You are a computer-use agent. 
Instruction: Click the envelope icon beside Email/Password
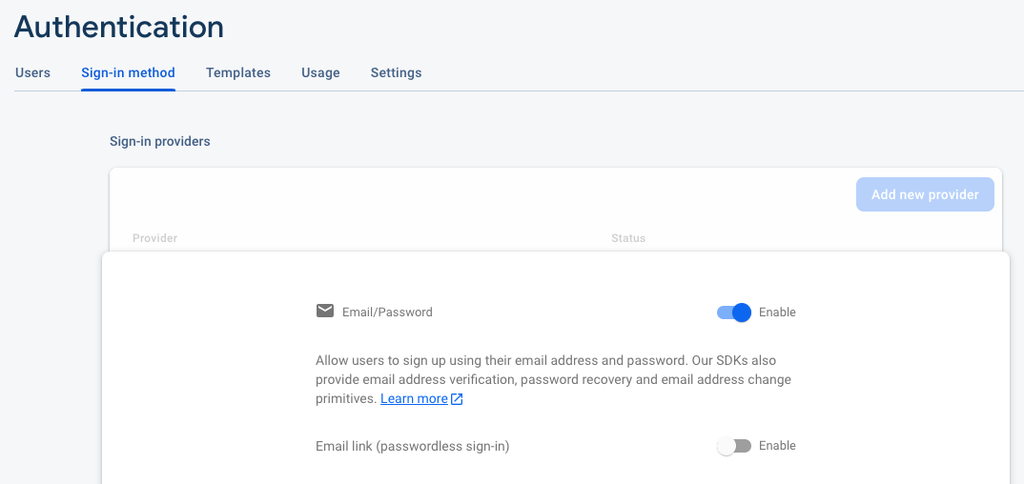tap(325, 311)
